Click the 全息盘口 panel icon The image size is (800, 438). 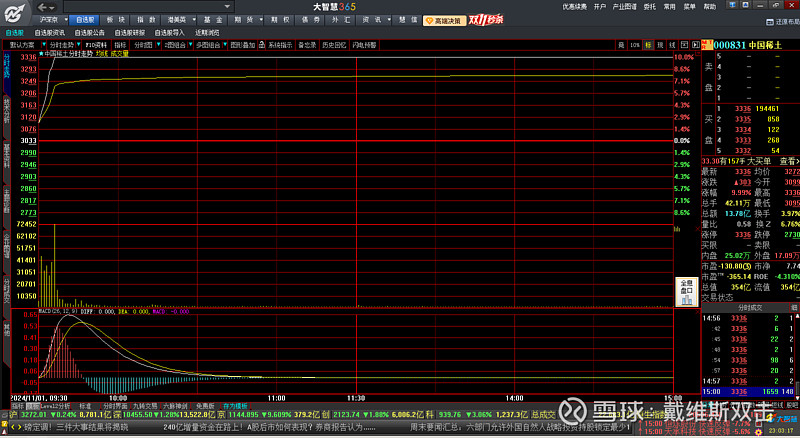point(687,293)
